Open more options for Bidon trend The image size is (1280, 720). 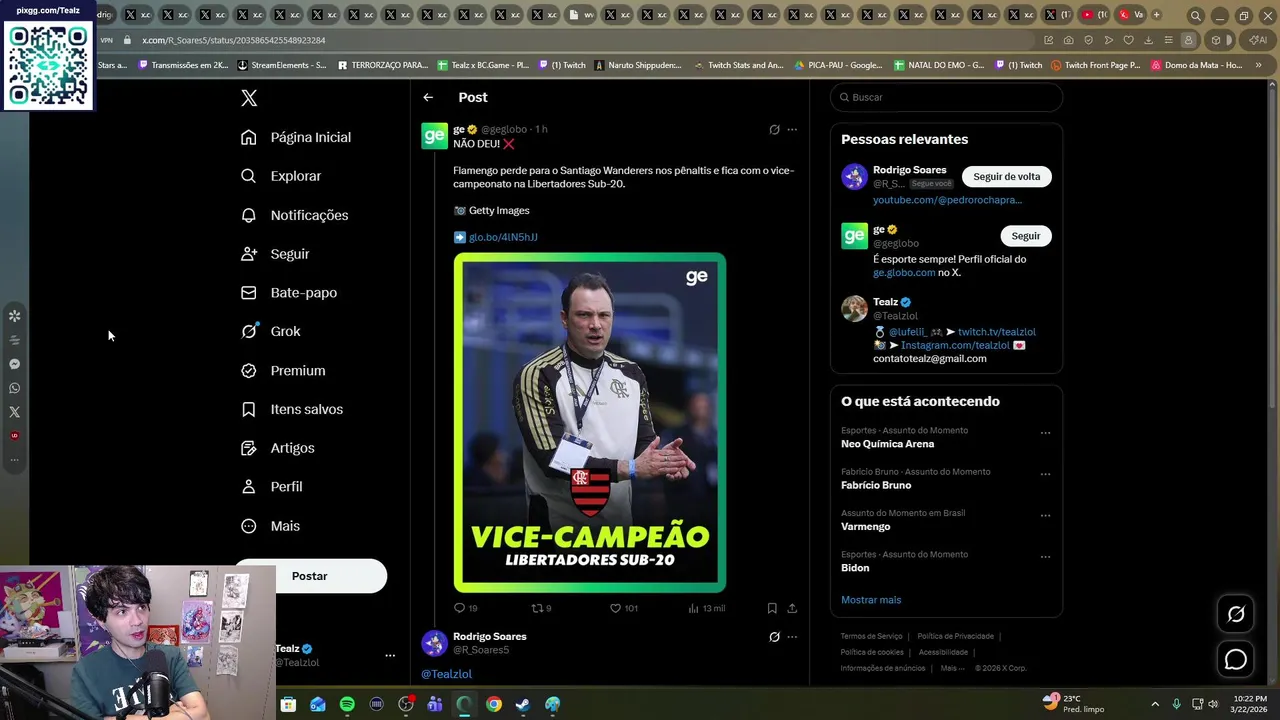tap(1045, 557)
